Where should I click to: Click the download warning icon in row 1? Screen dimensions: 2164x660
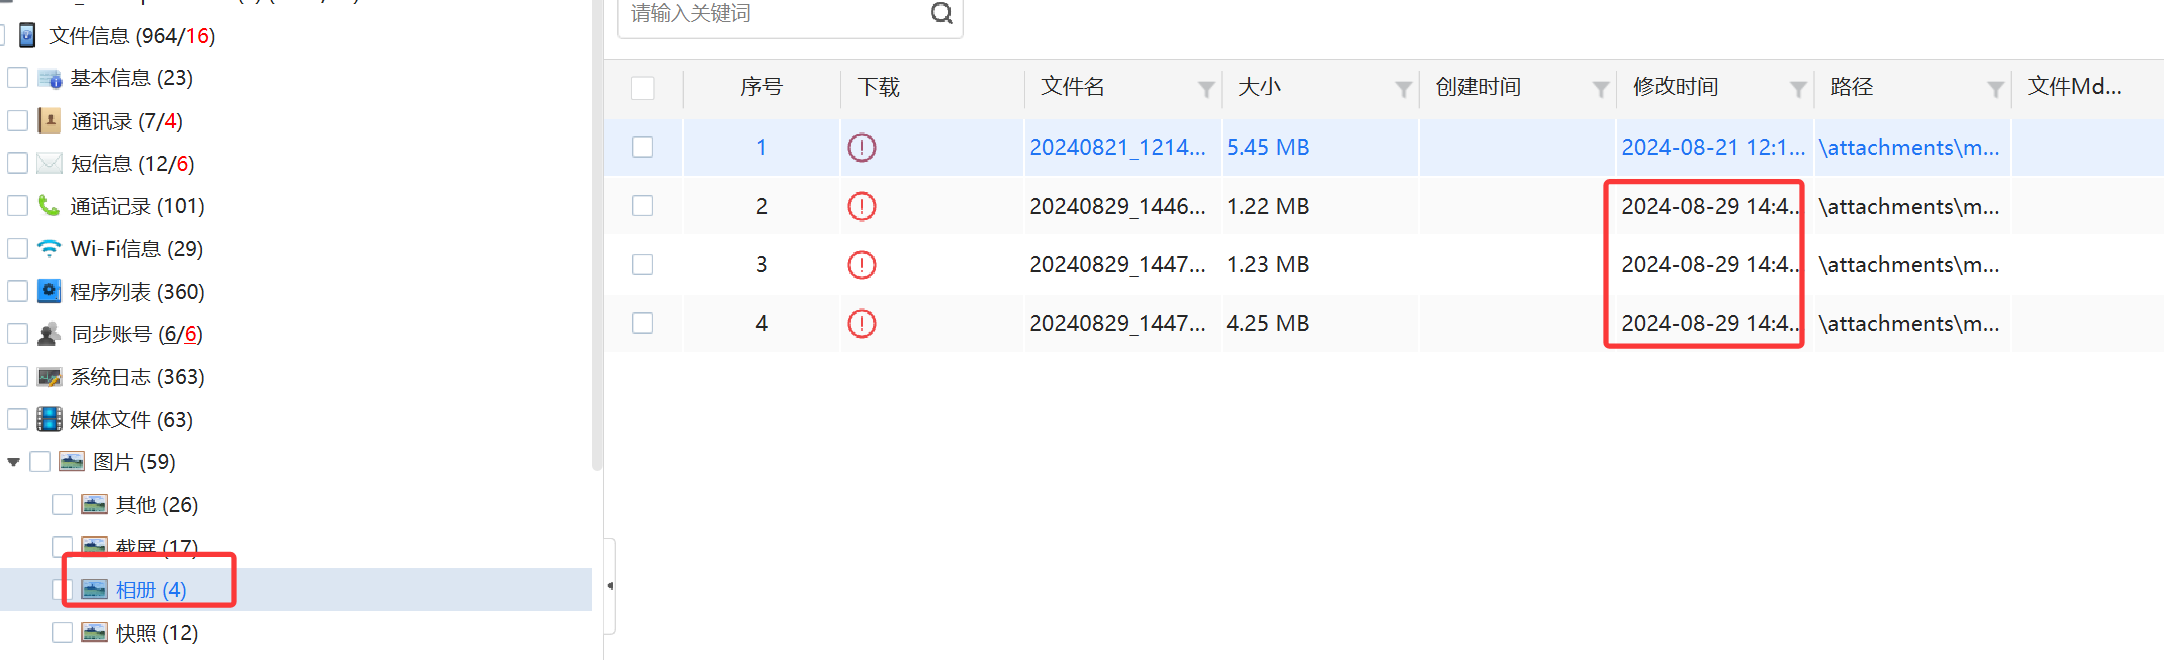coord(861,148)
